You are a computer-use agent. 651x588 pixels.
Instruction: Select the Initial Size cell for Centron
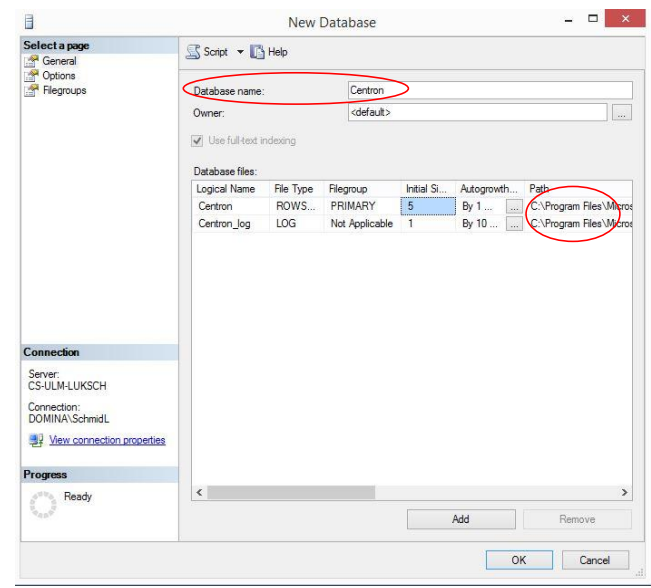[426, 206]
